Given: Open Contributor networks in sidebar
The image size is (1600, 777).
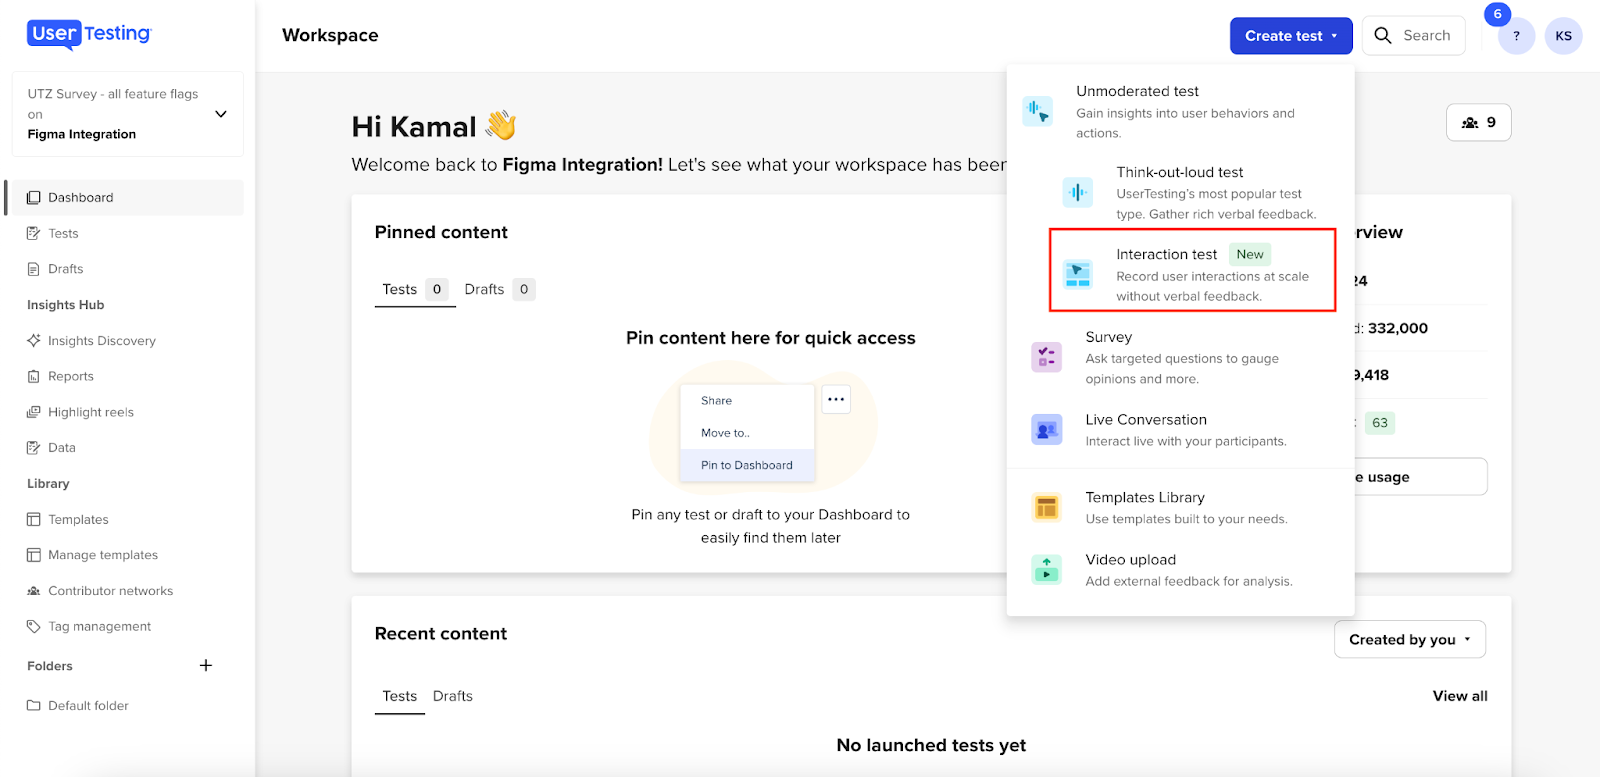Looking at the screenshot, I should [x=126, y=591].
